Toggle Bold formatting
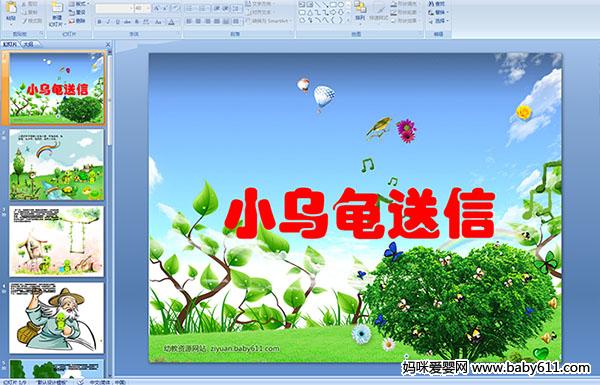 coord(99,22)
